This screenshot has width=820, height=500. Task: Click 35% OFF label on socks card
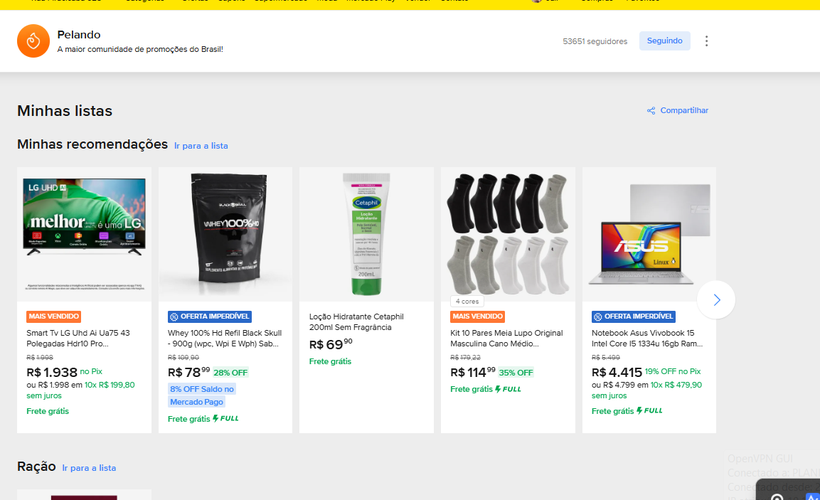[516, 373]
